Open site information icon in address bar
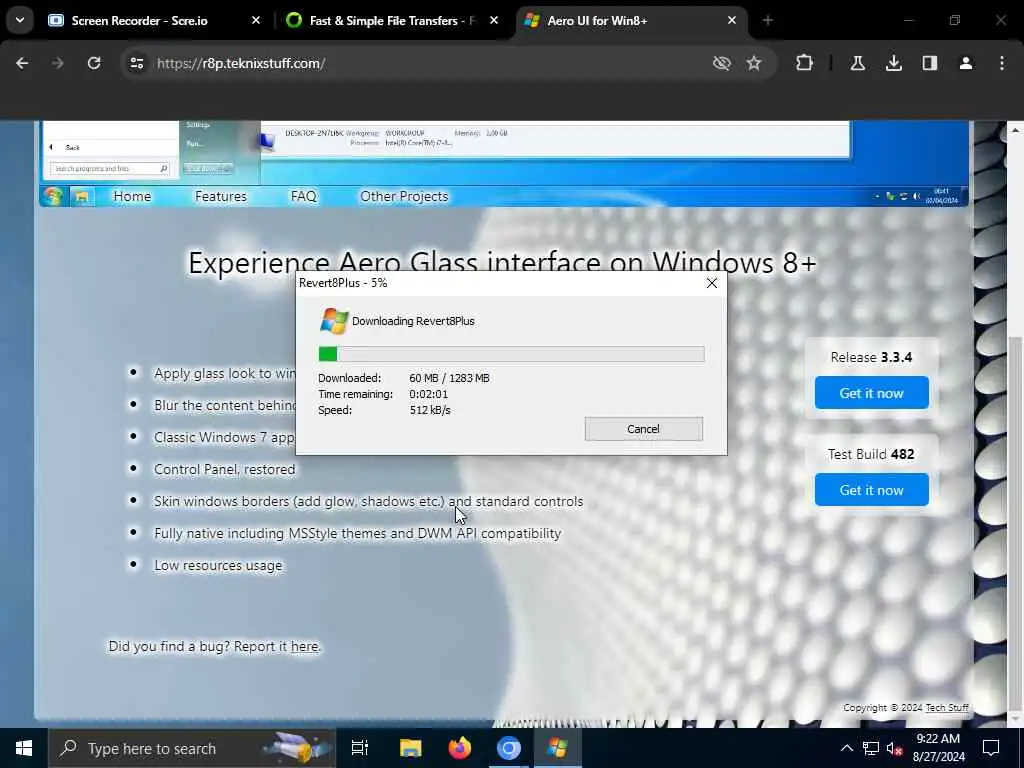Viewport: 1024px width, 768px height. coord(136,63)
